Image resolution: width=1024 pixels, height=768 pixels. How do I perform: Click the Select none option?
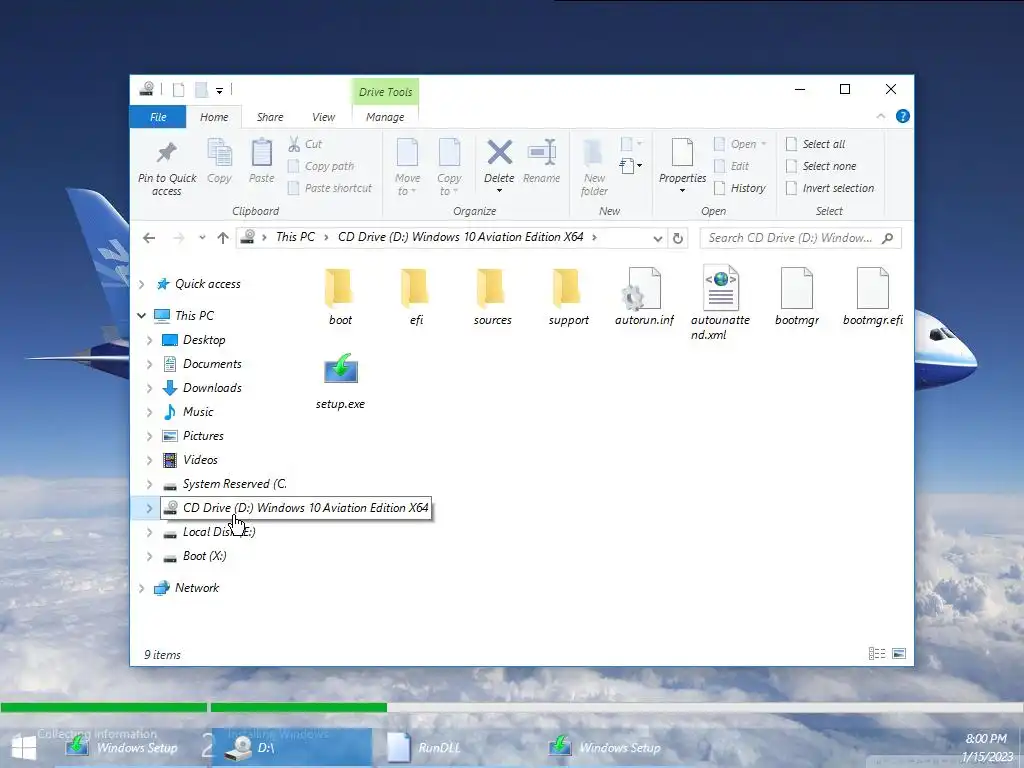pos(821,167)
